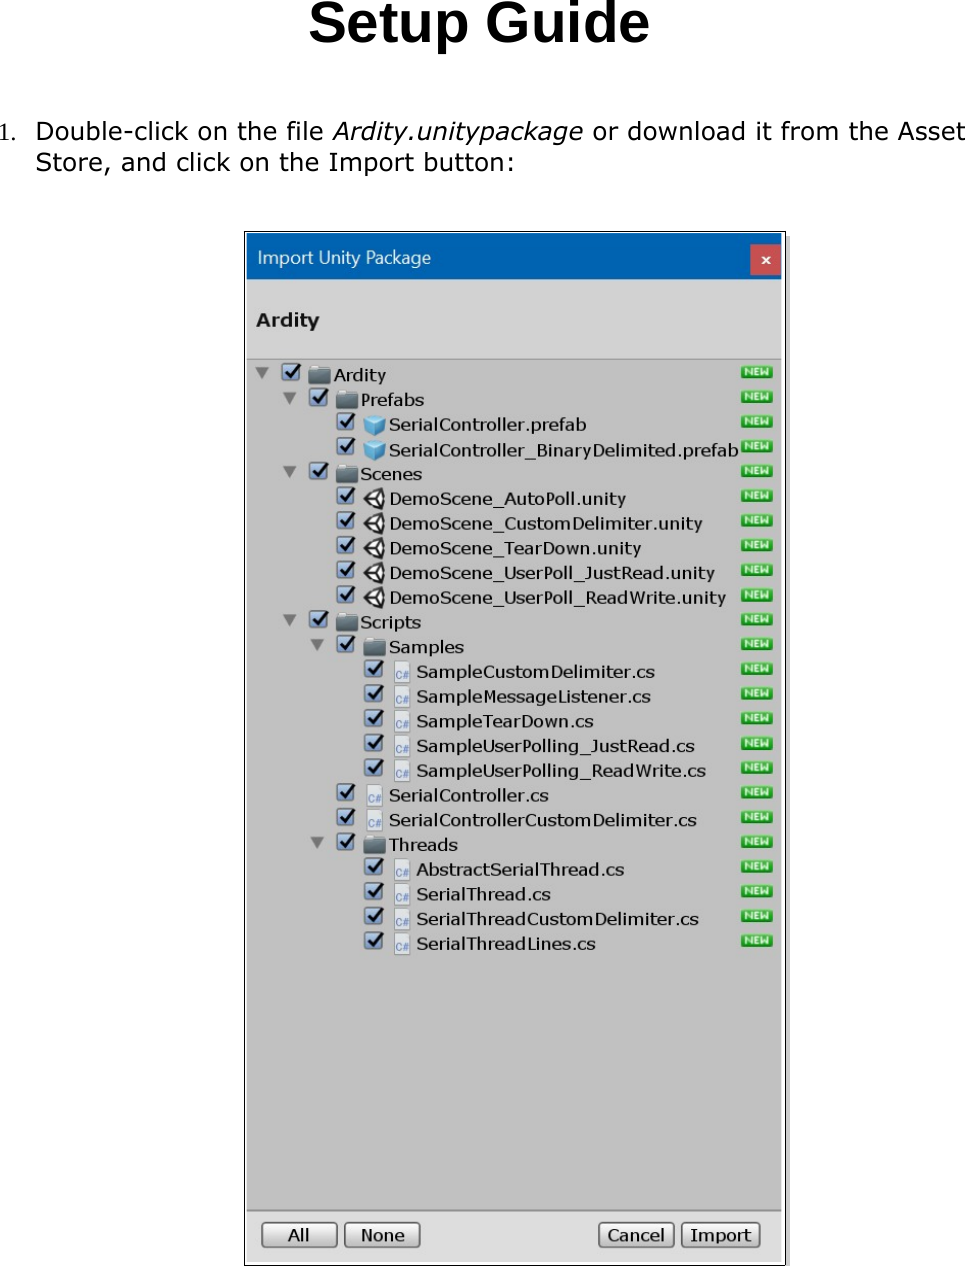This screenshot has height=1266, width=965.
Task: Select the SerialController_BinaryDelimited.prefab file name
Action: coord(563,450)
